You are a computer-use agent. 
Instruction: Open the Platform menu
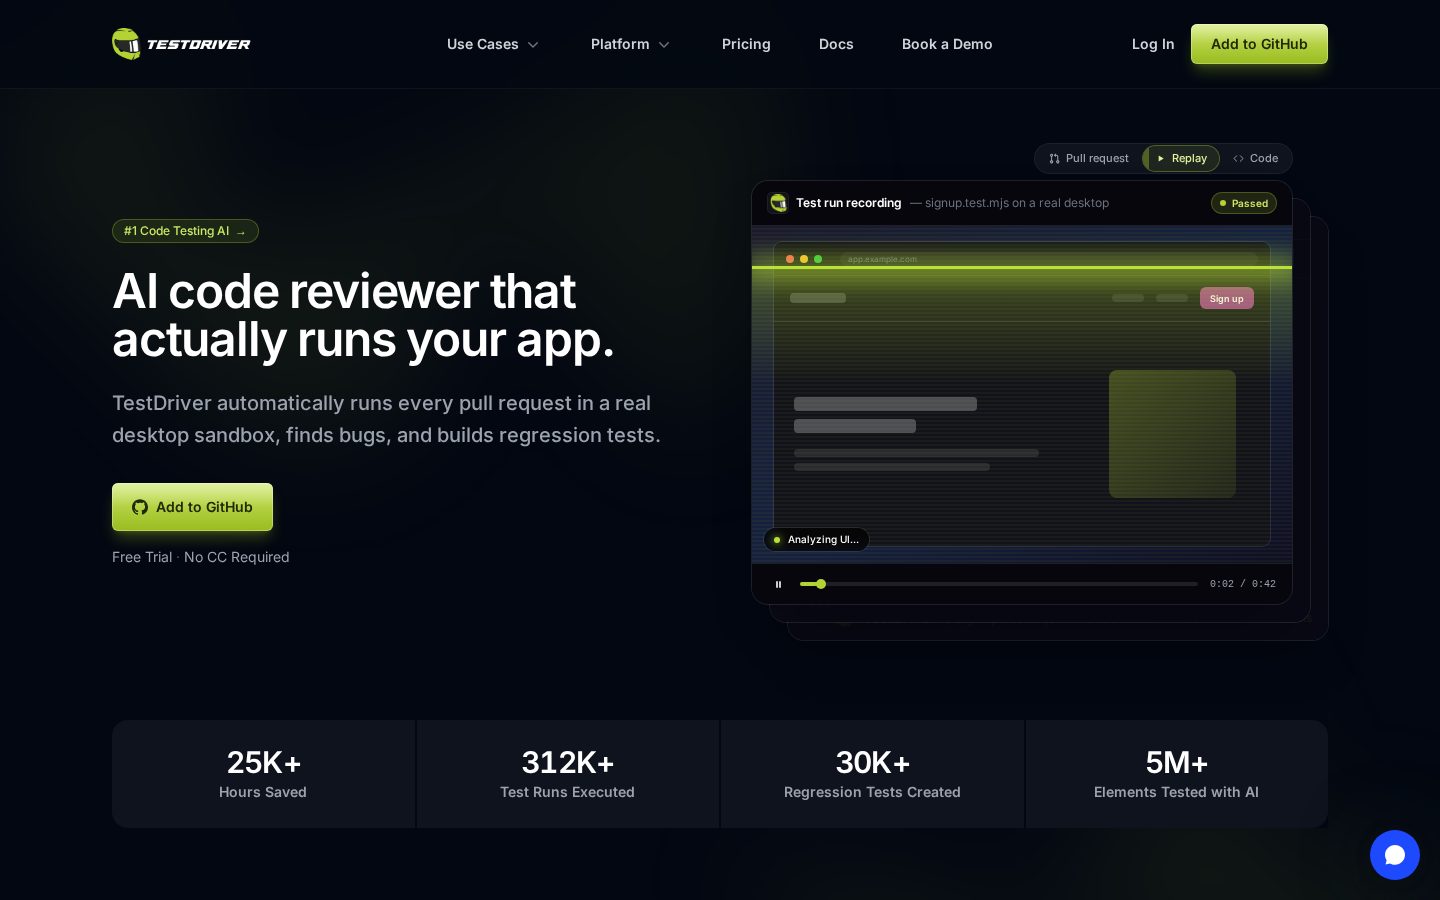click(x=630, y=44)
